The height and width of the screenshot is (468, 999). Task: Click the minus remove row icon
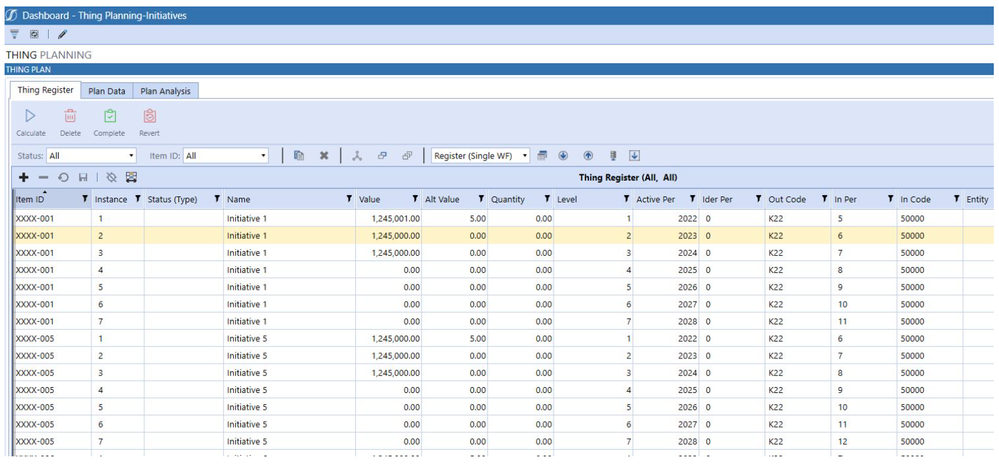(x=43, y=178)
